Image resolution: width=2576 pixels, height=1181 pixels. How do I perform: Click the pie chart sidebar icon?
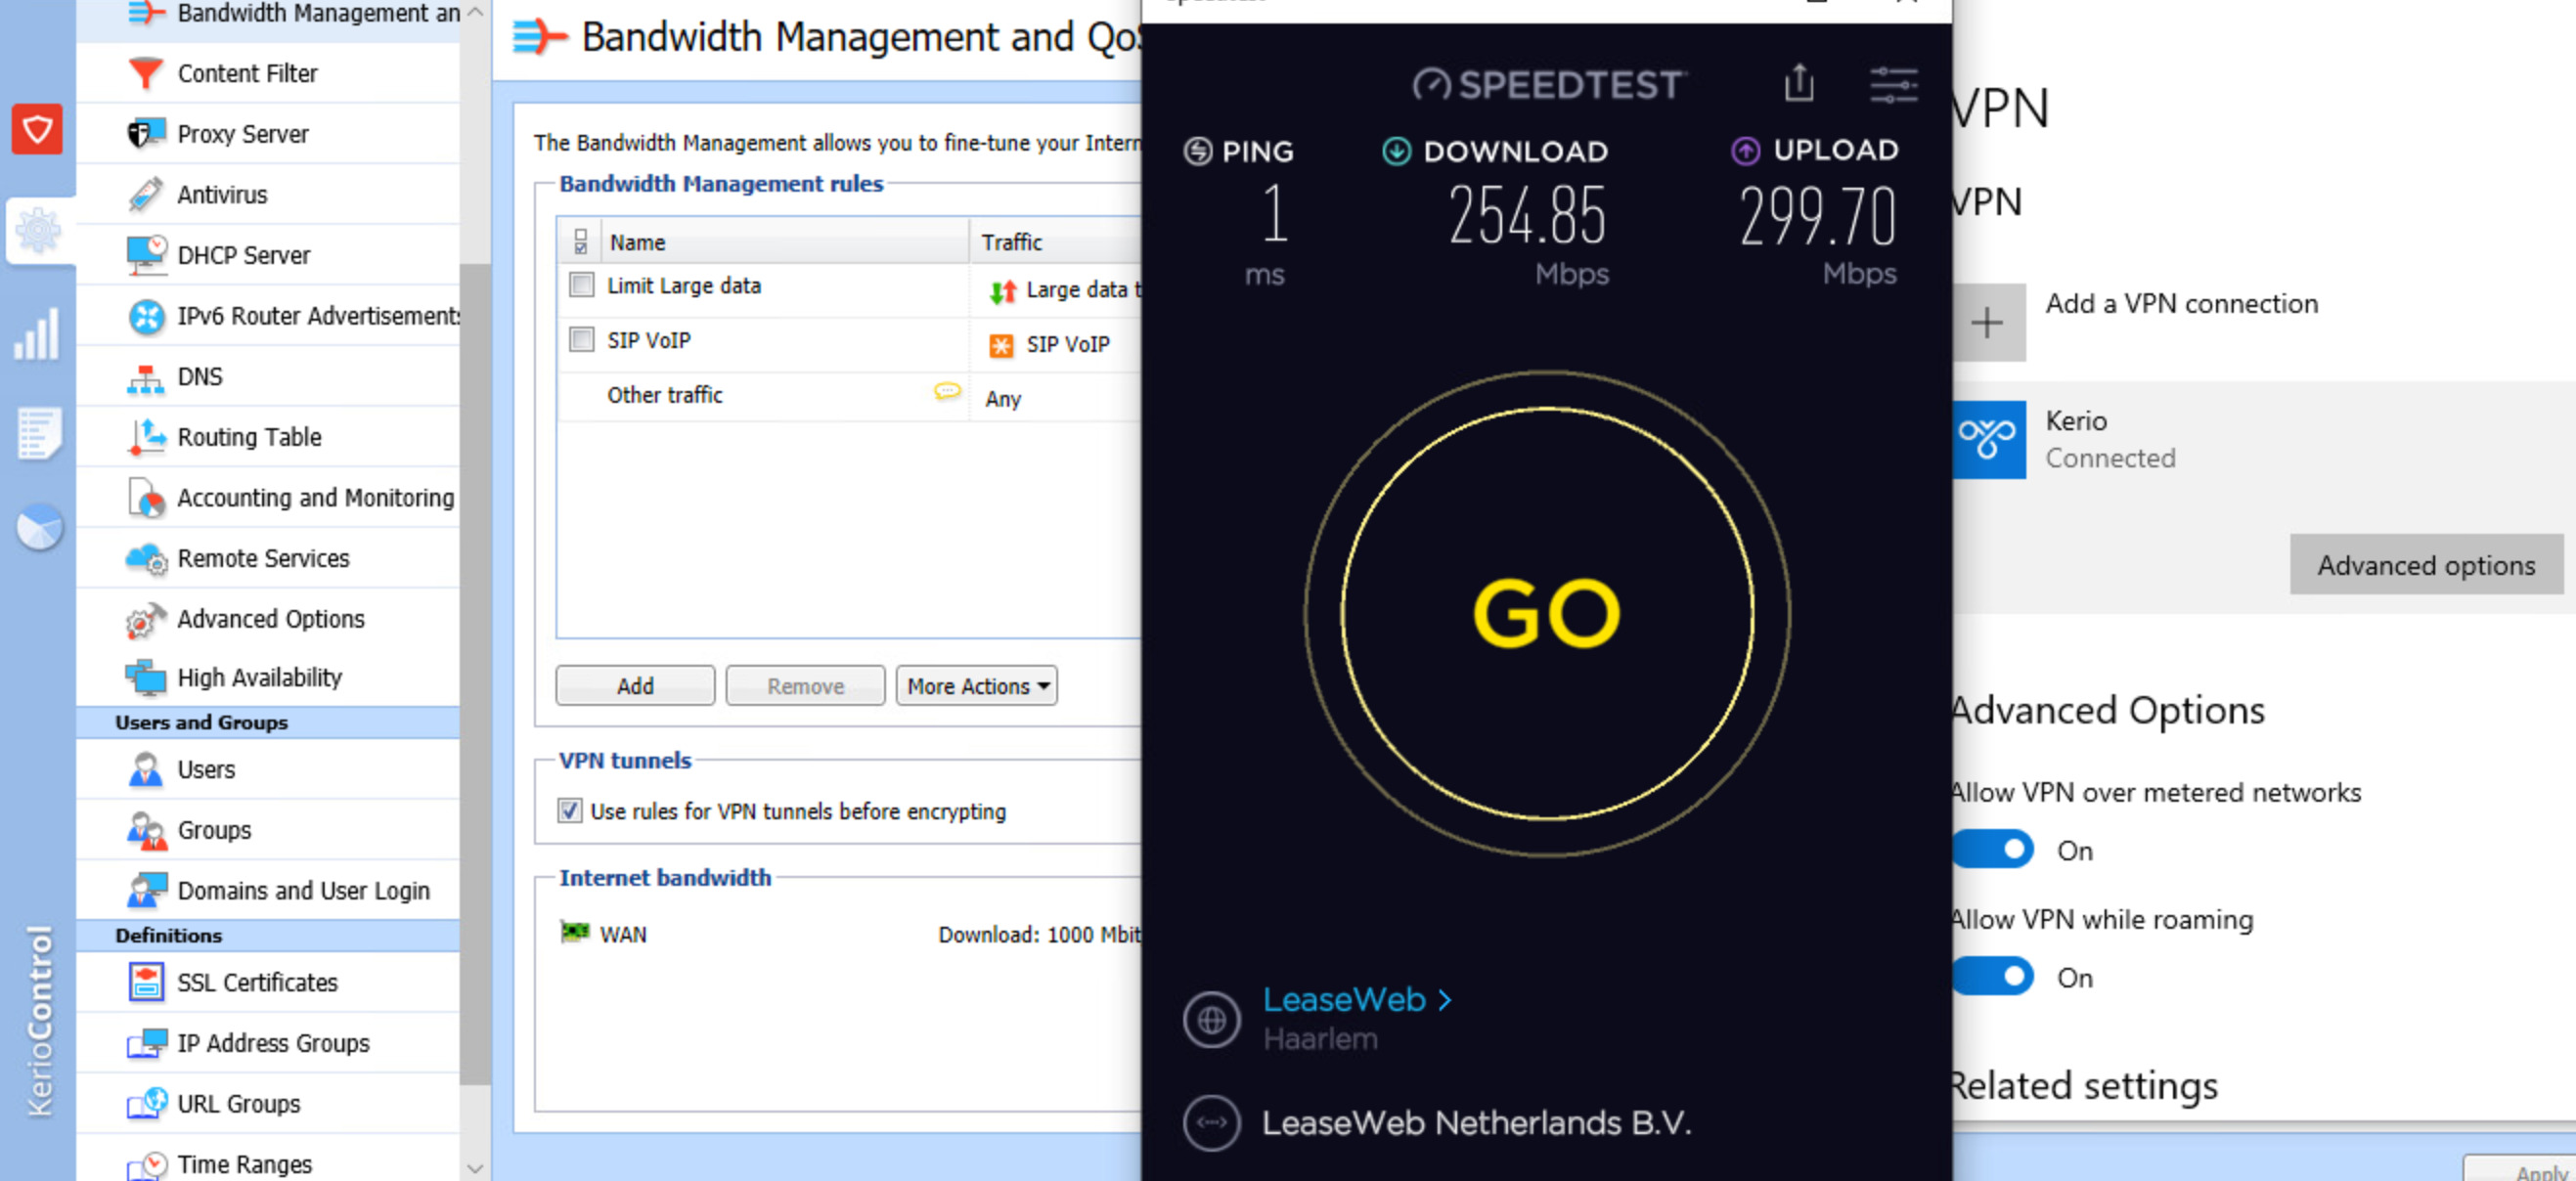(x=38, y=526)
